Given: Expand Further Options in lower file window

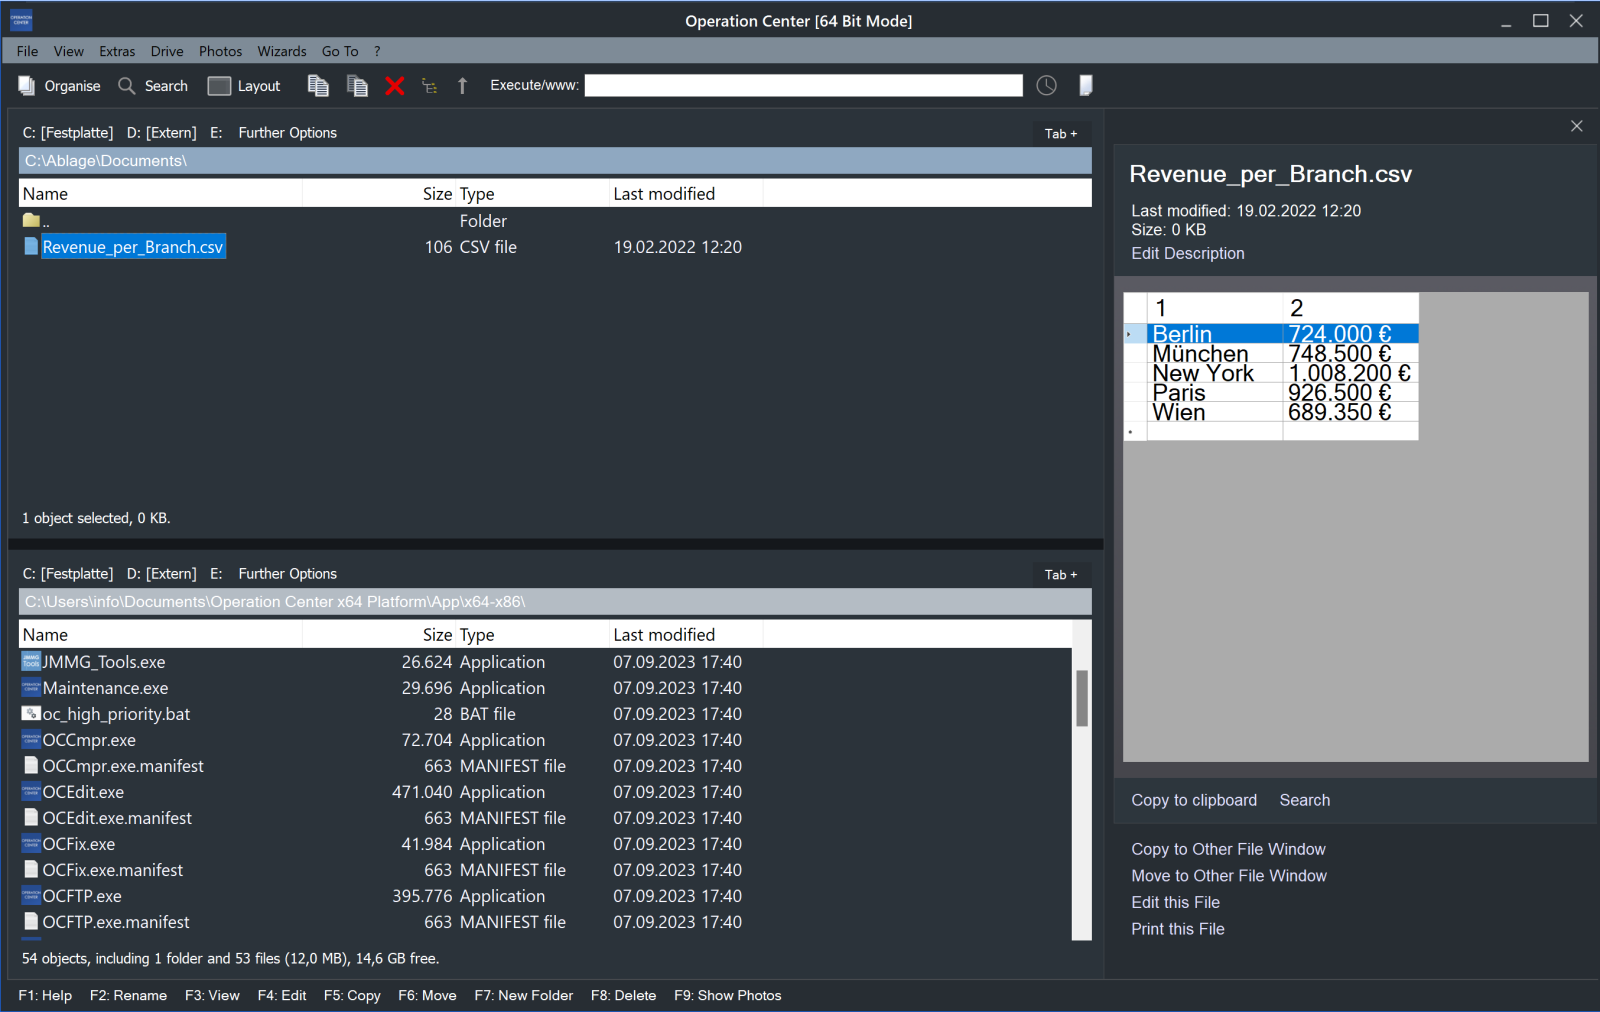Looking at the screenshot, I should click(287, 574).
